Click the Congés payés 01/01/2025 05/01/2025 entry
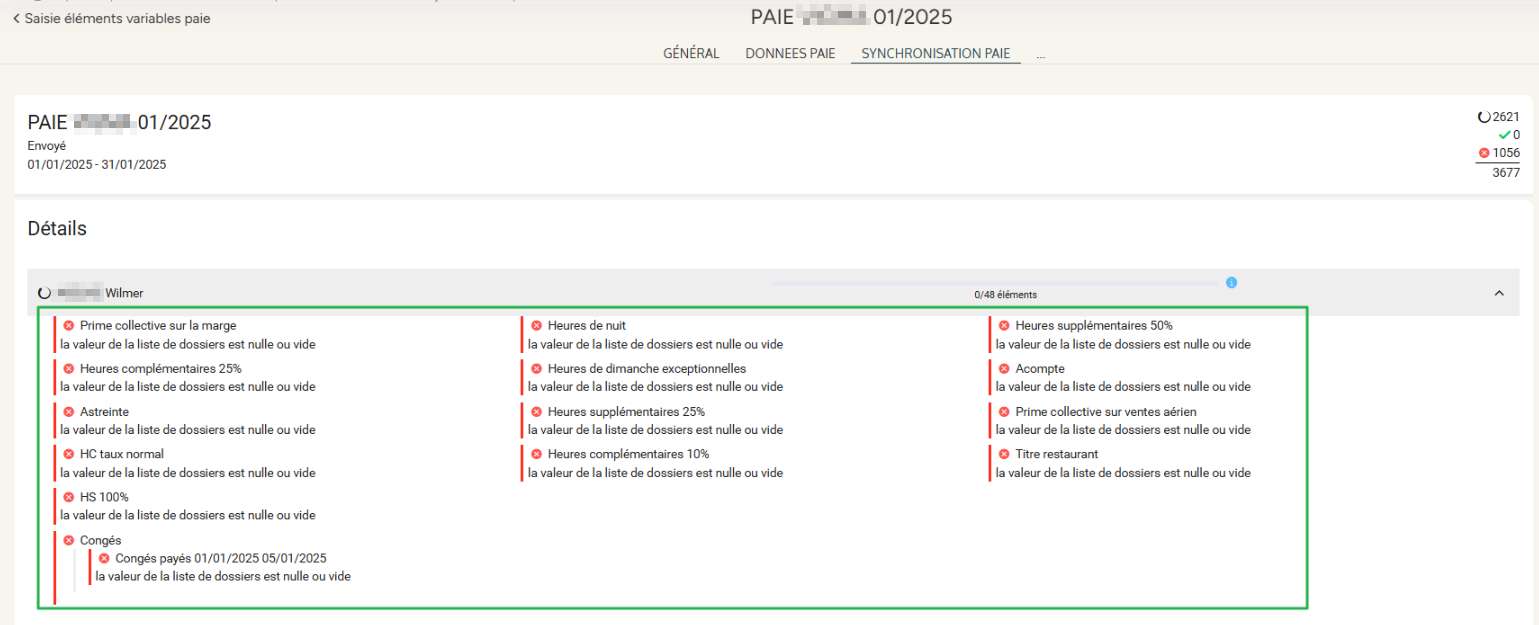 tap(220, 559)
